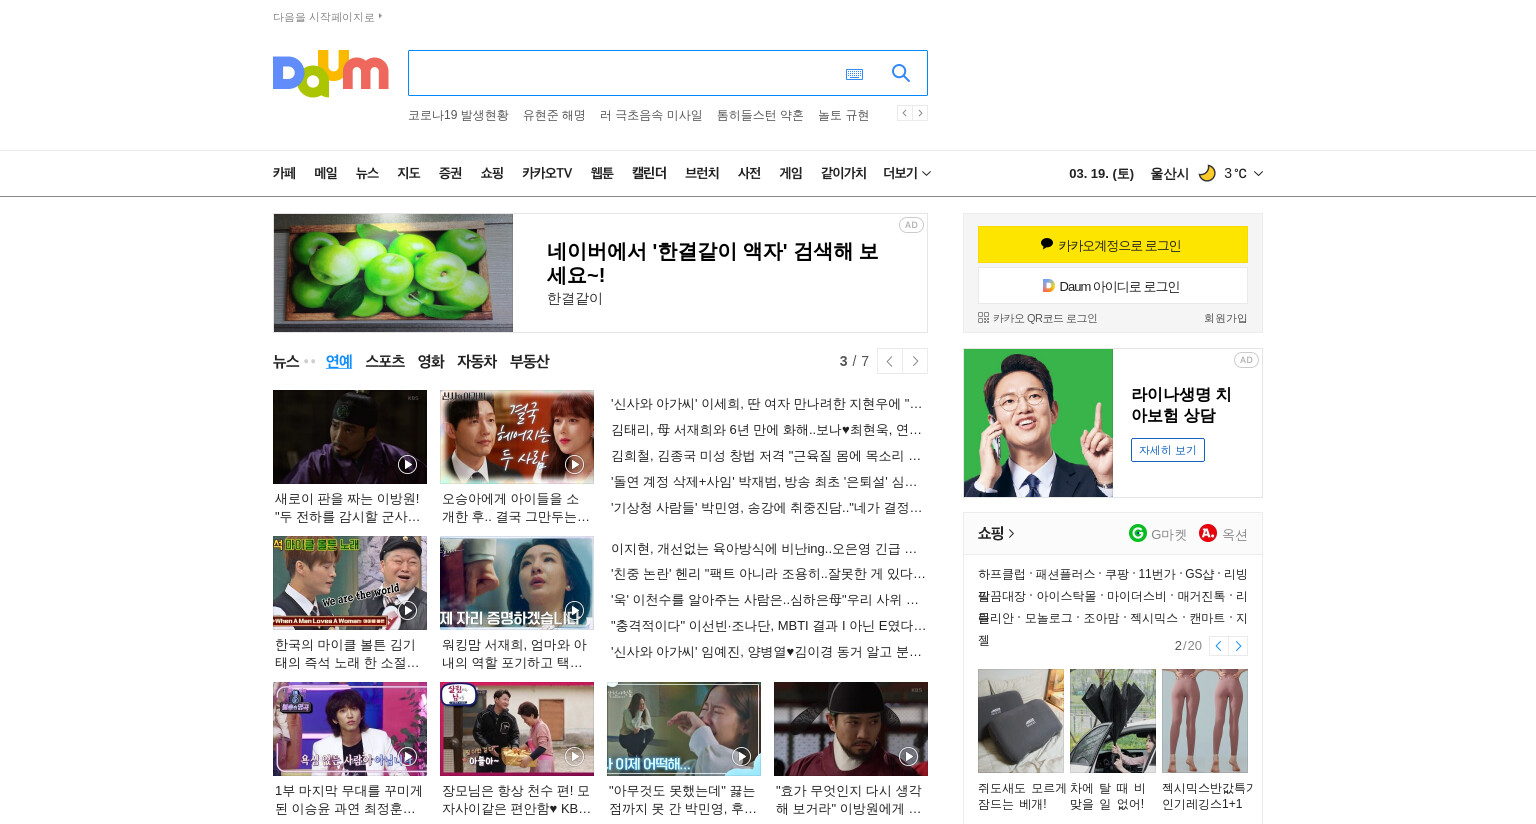This screenshot has height=824, width=1536.
Task: Open 쿠팡 shopping mall link
Action: (x=1117, y=574)
